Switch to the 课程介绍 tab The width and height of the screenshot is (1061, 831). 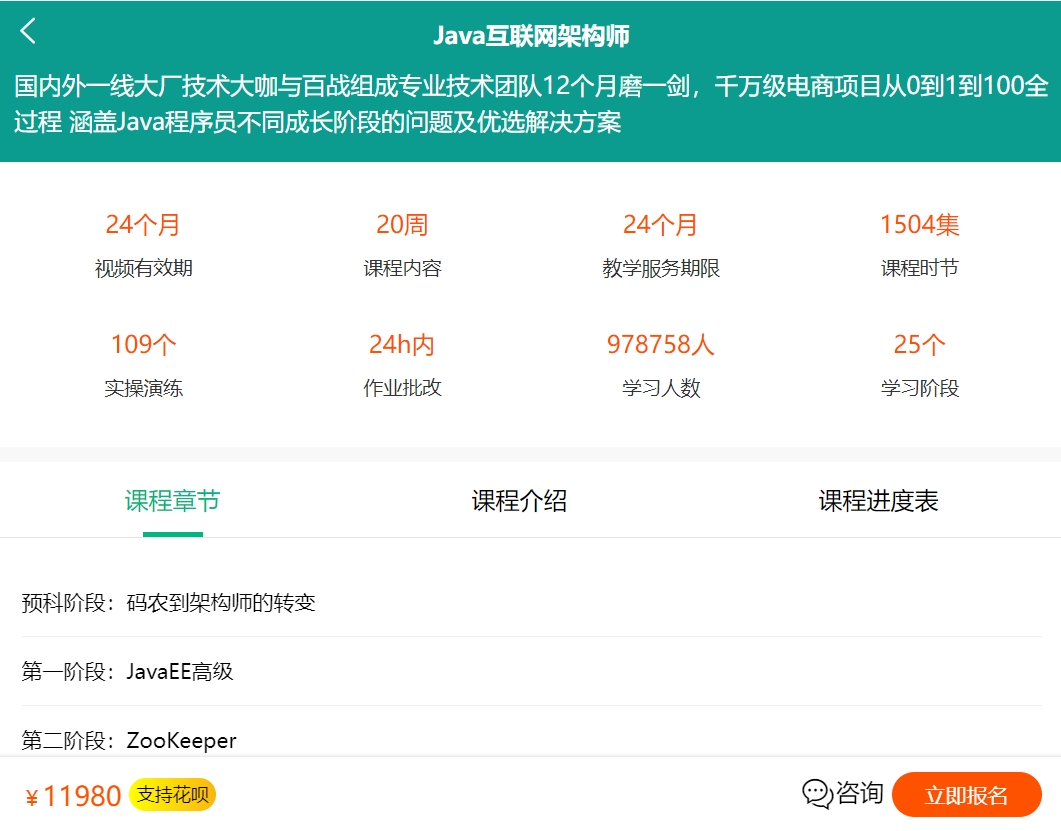pyautogui.click(x=521, y=501)
